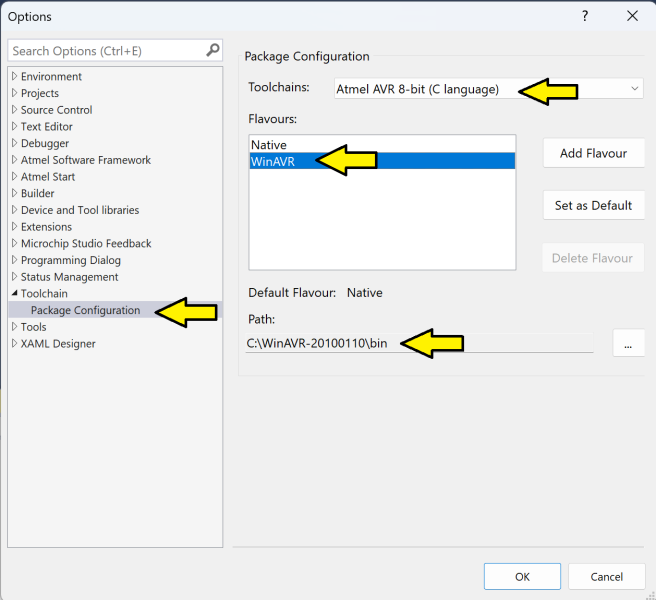Expand the Environment tree node

point(14,77)
